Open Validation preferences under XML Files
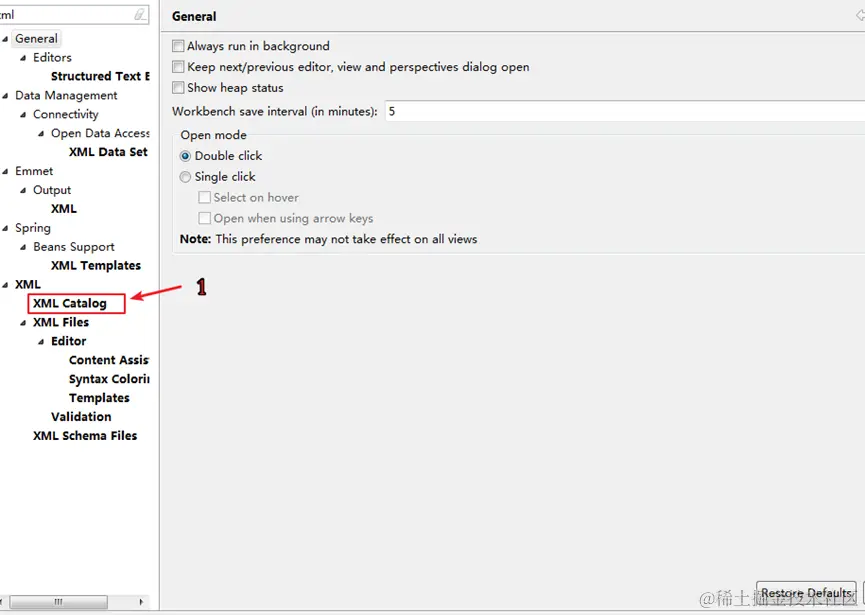 pyautogui.click(x=81, y=416)
